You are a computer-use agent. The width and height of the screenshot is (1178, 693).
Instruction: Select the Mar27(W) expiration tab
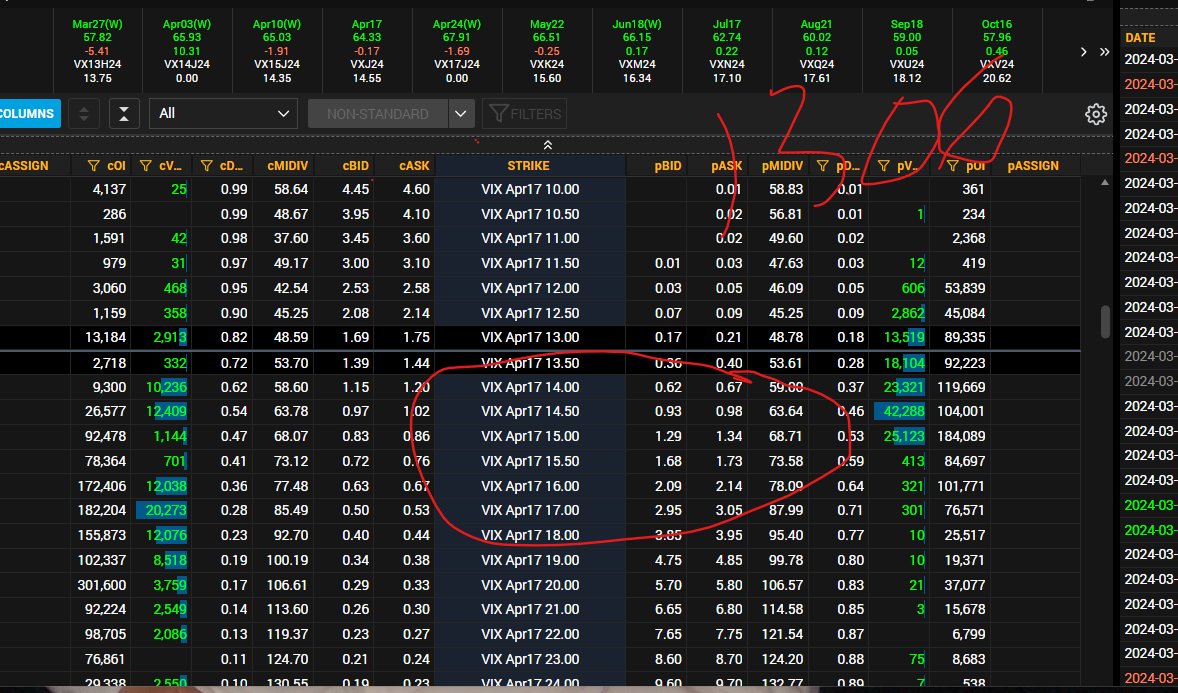98,51
